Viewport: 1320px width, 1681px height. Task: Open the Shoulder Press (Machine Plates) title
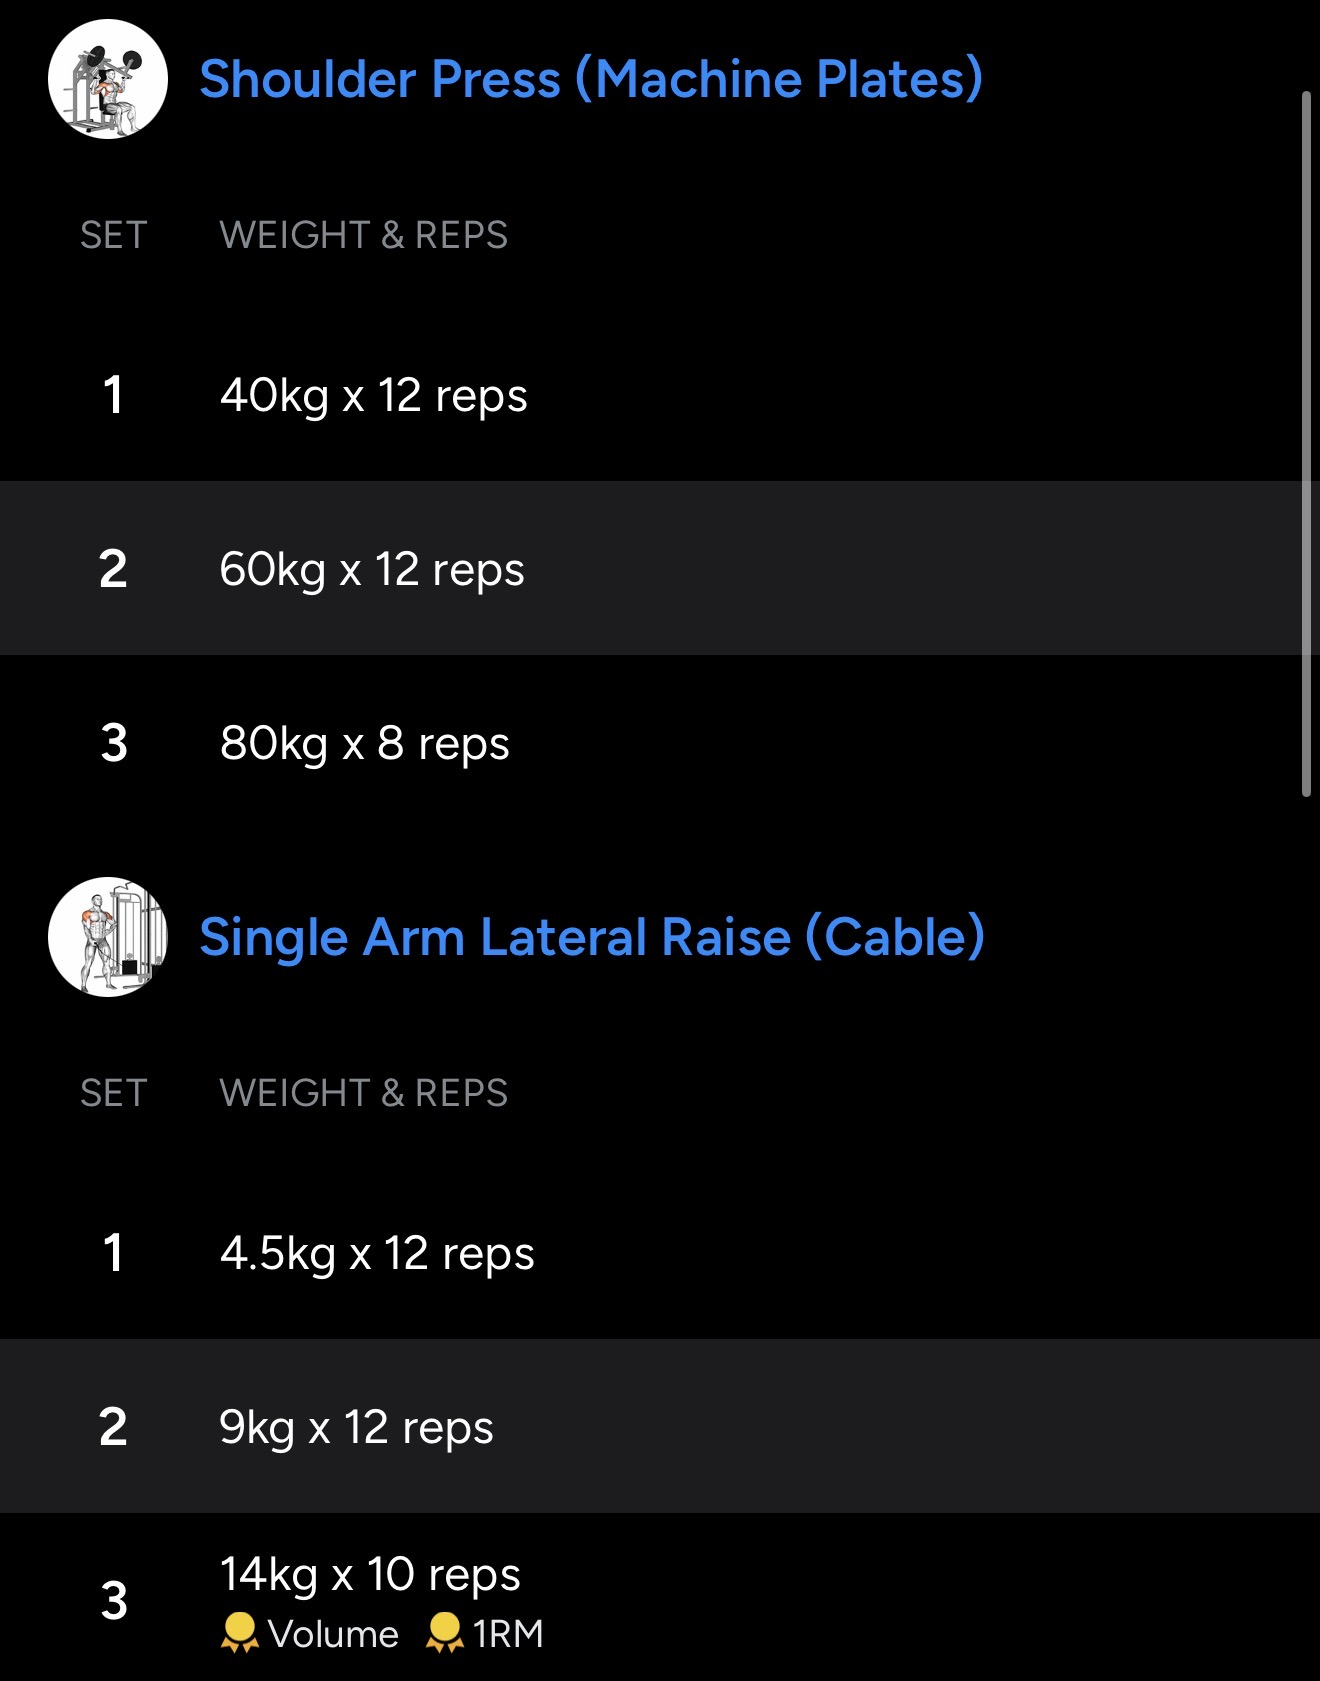pyautogui.click(x=590, y=79)
